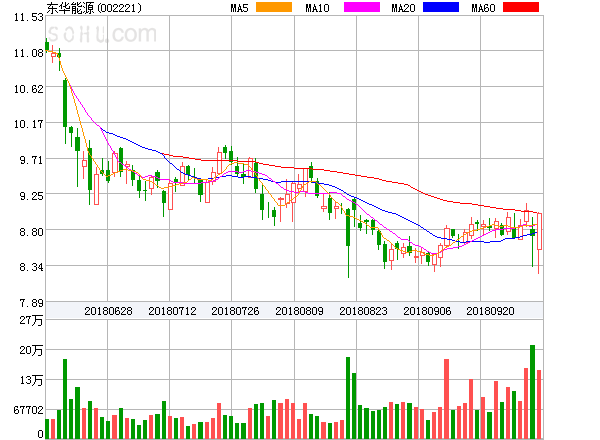Click the 20180920 date label
The width and height of the screenshot is (600, 440).
491,311
